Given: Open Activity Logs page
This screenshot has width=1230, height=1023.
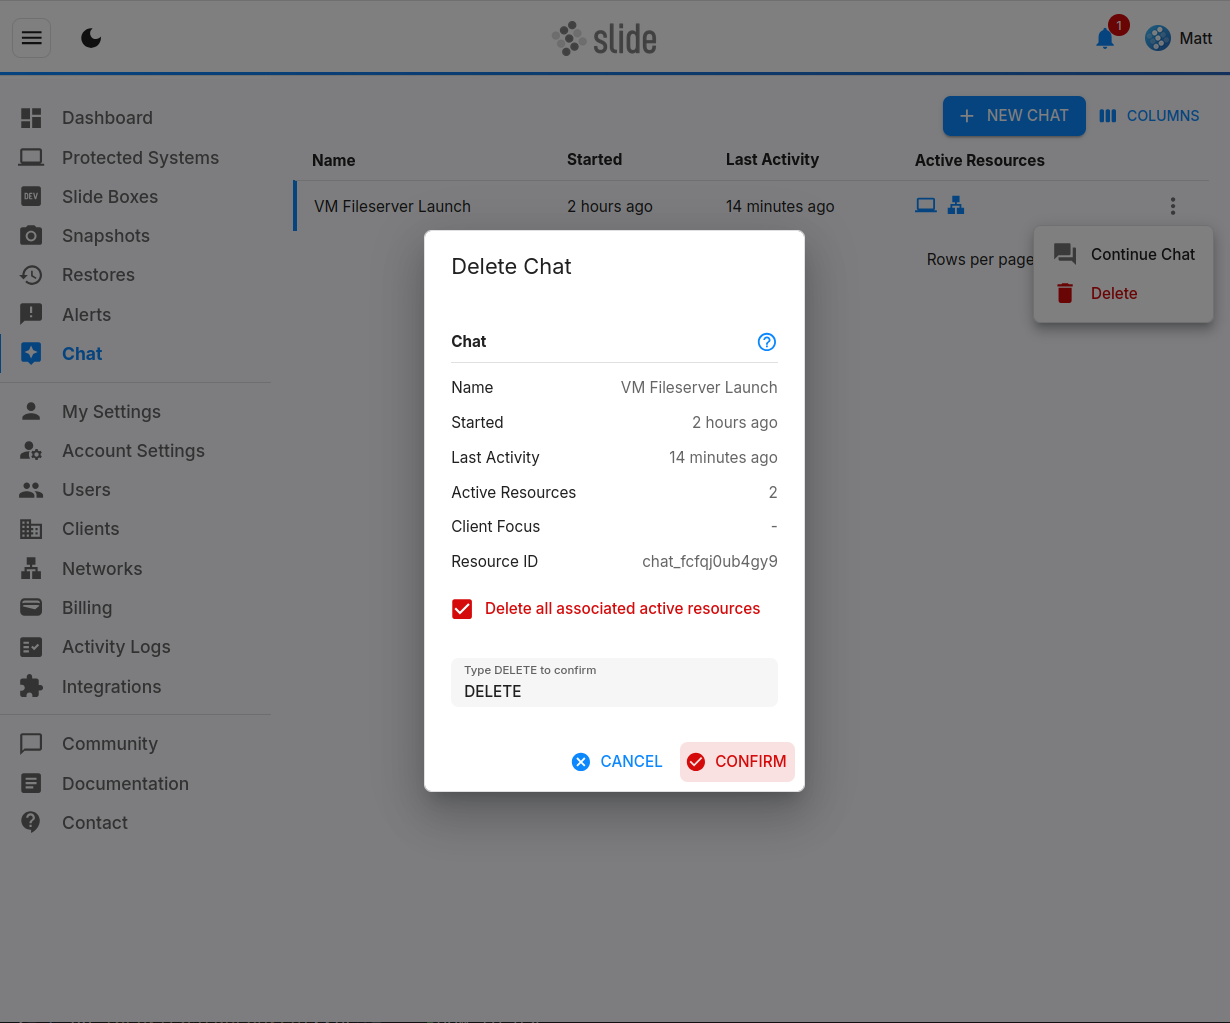Looking at the screenshot, I should point(116,647).
